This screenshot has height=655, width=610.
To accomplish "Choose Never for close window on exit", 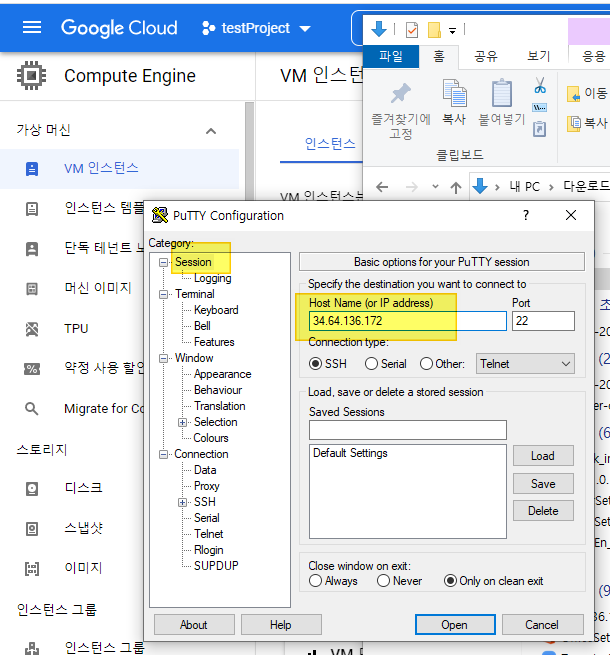I will point(383,581).
